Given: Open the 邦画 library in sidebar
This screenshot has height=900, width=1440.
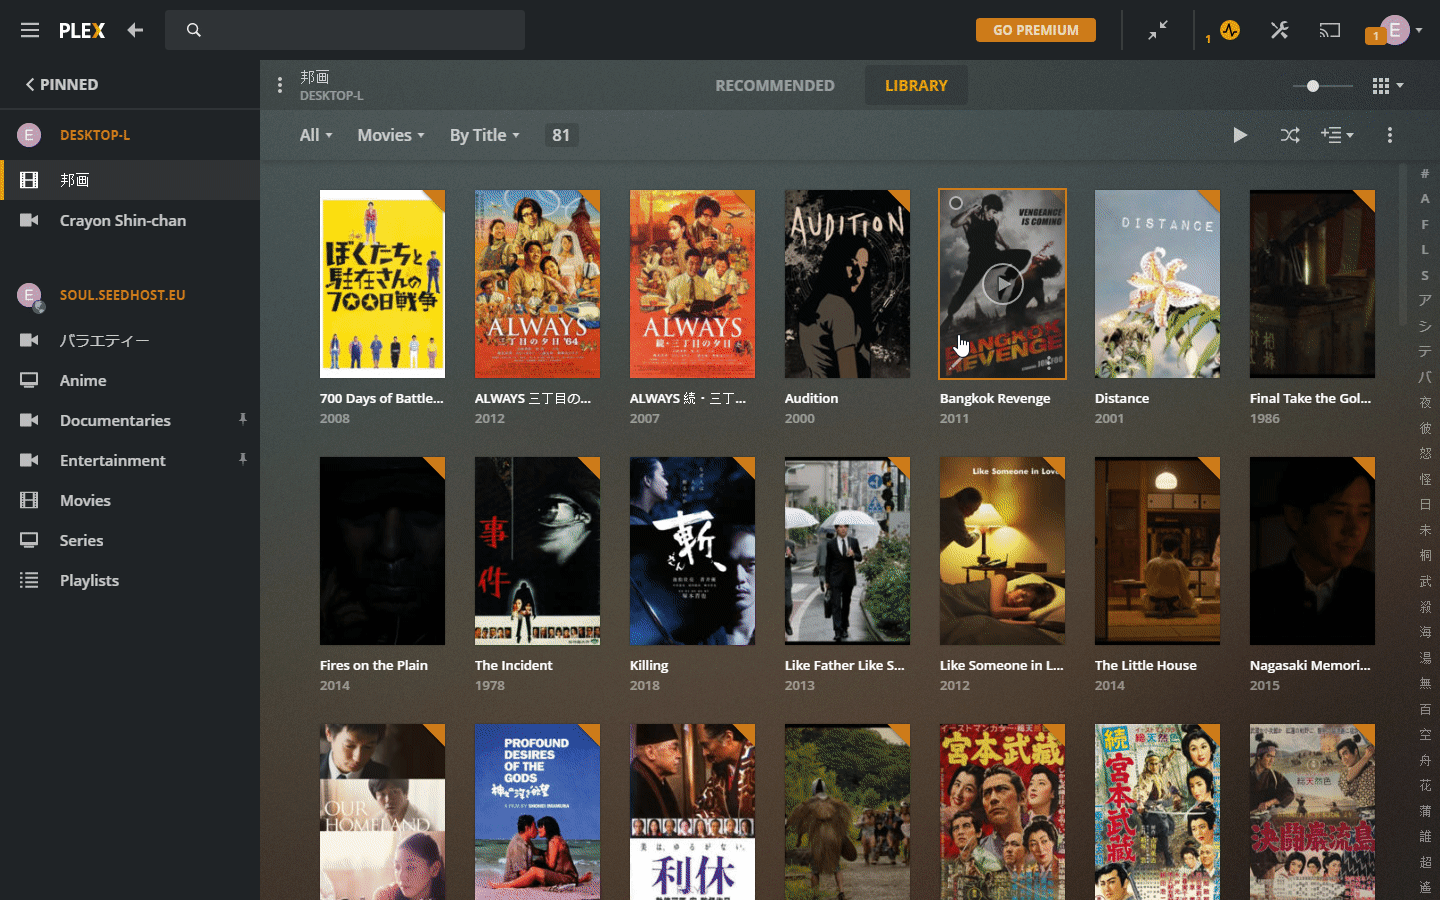Looking at the screenshot, I should click(130, 180).
